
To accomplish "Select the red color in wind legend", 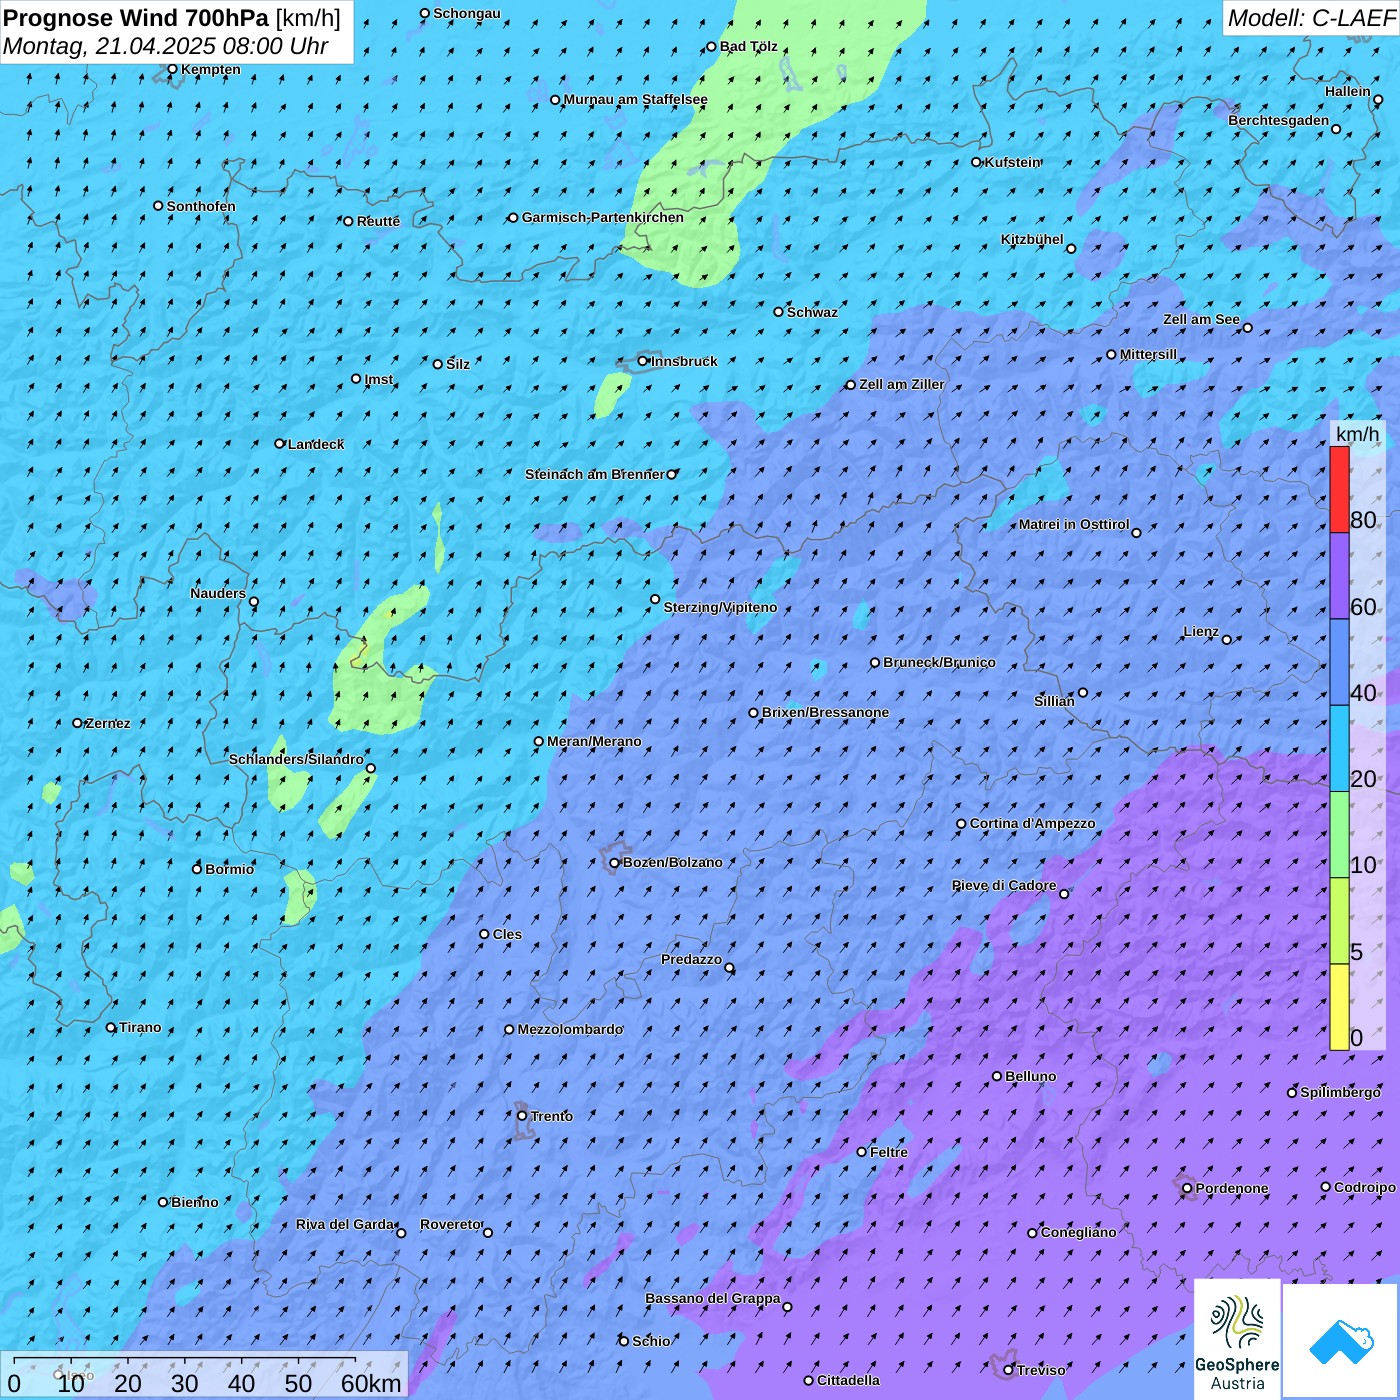I will [x=1339, y=489].
